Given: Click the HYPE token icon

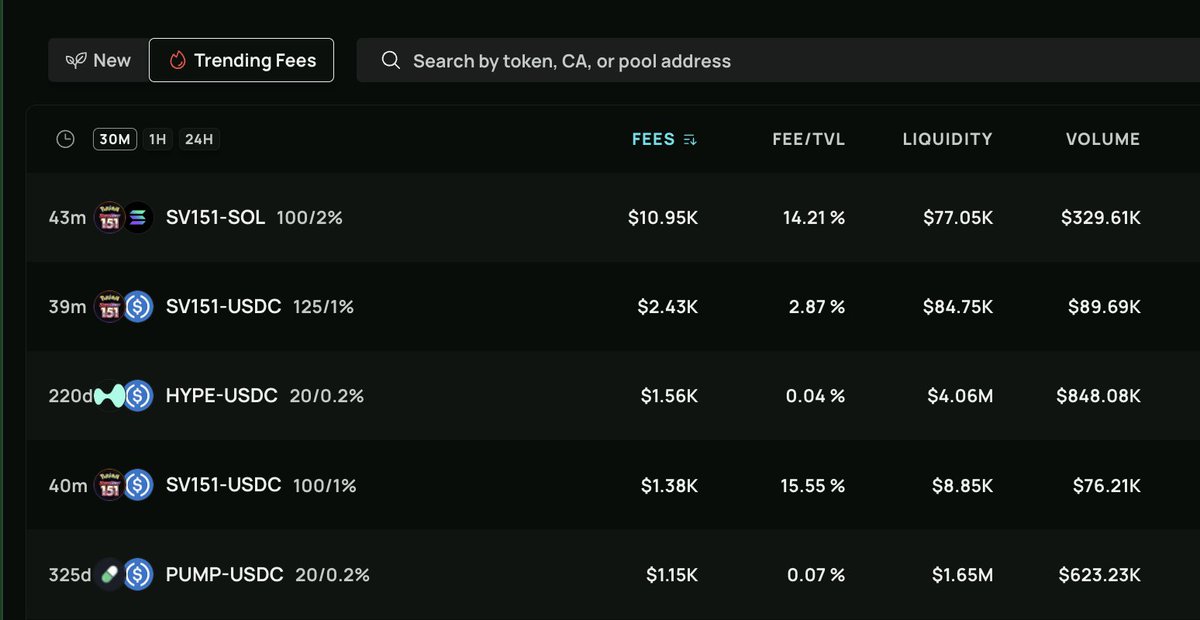Looking at the screenshot, I should pos(109,396).
